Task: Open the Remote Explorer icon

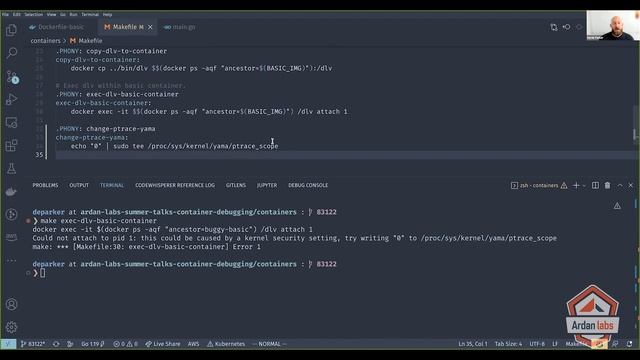Action: pos(11,122)
